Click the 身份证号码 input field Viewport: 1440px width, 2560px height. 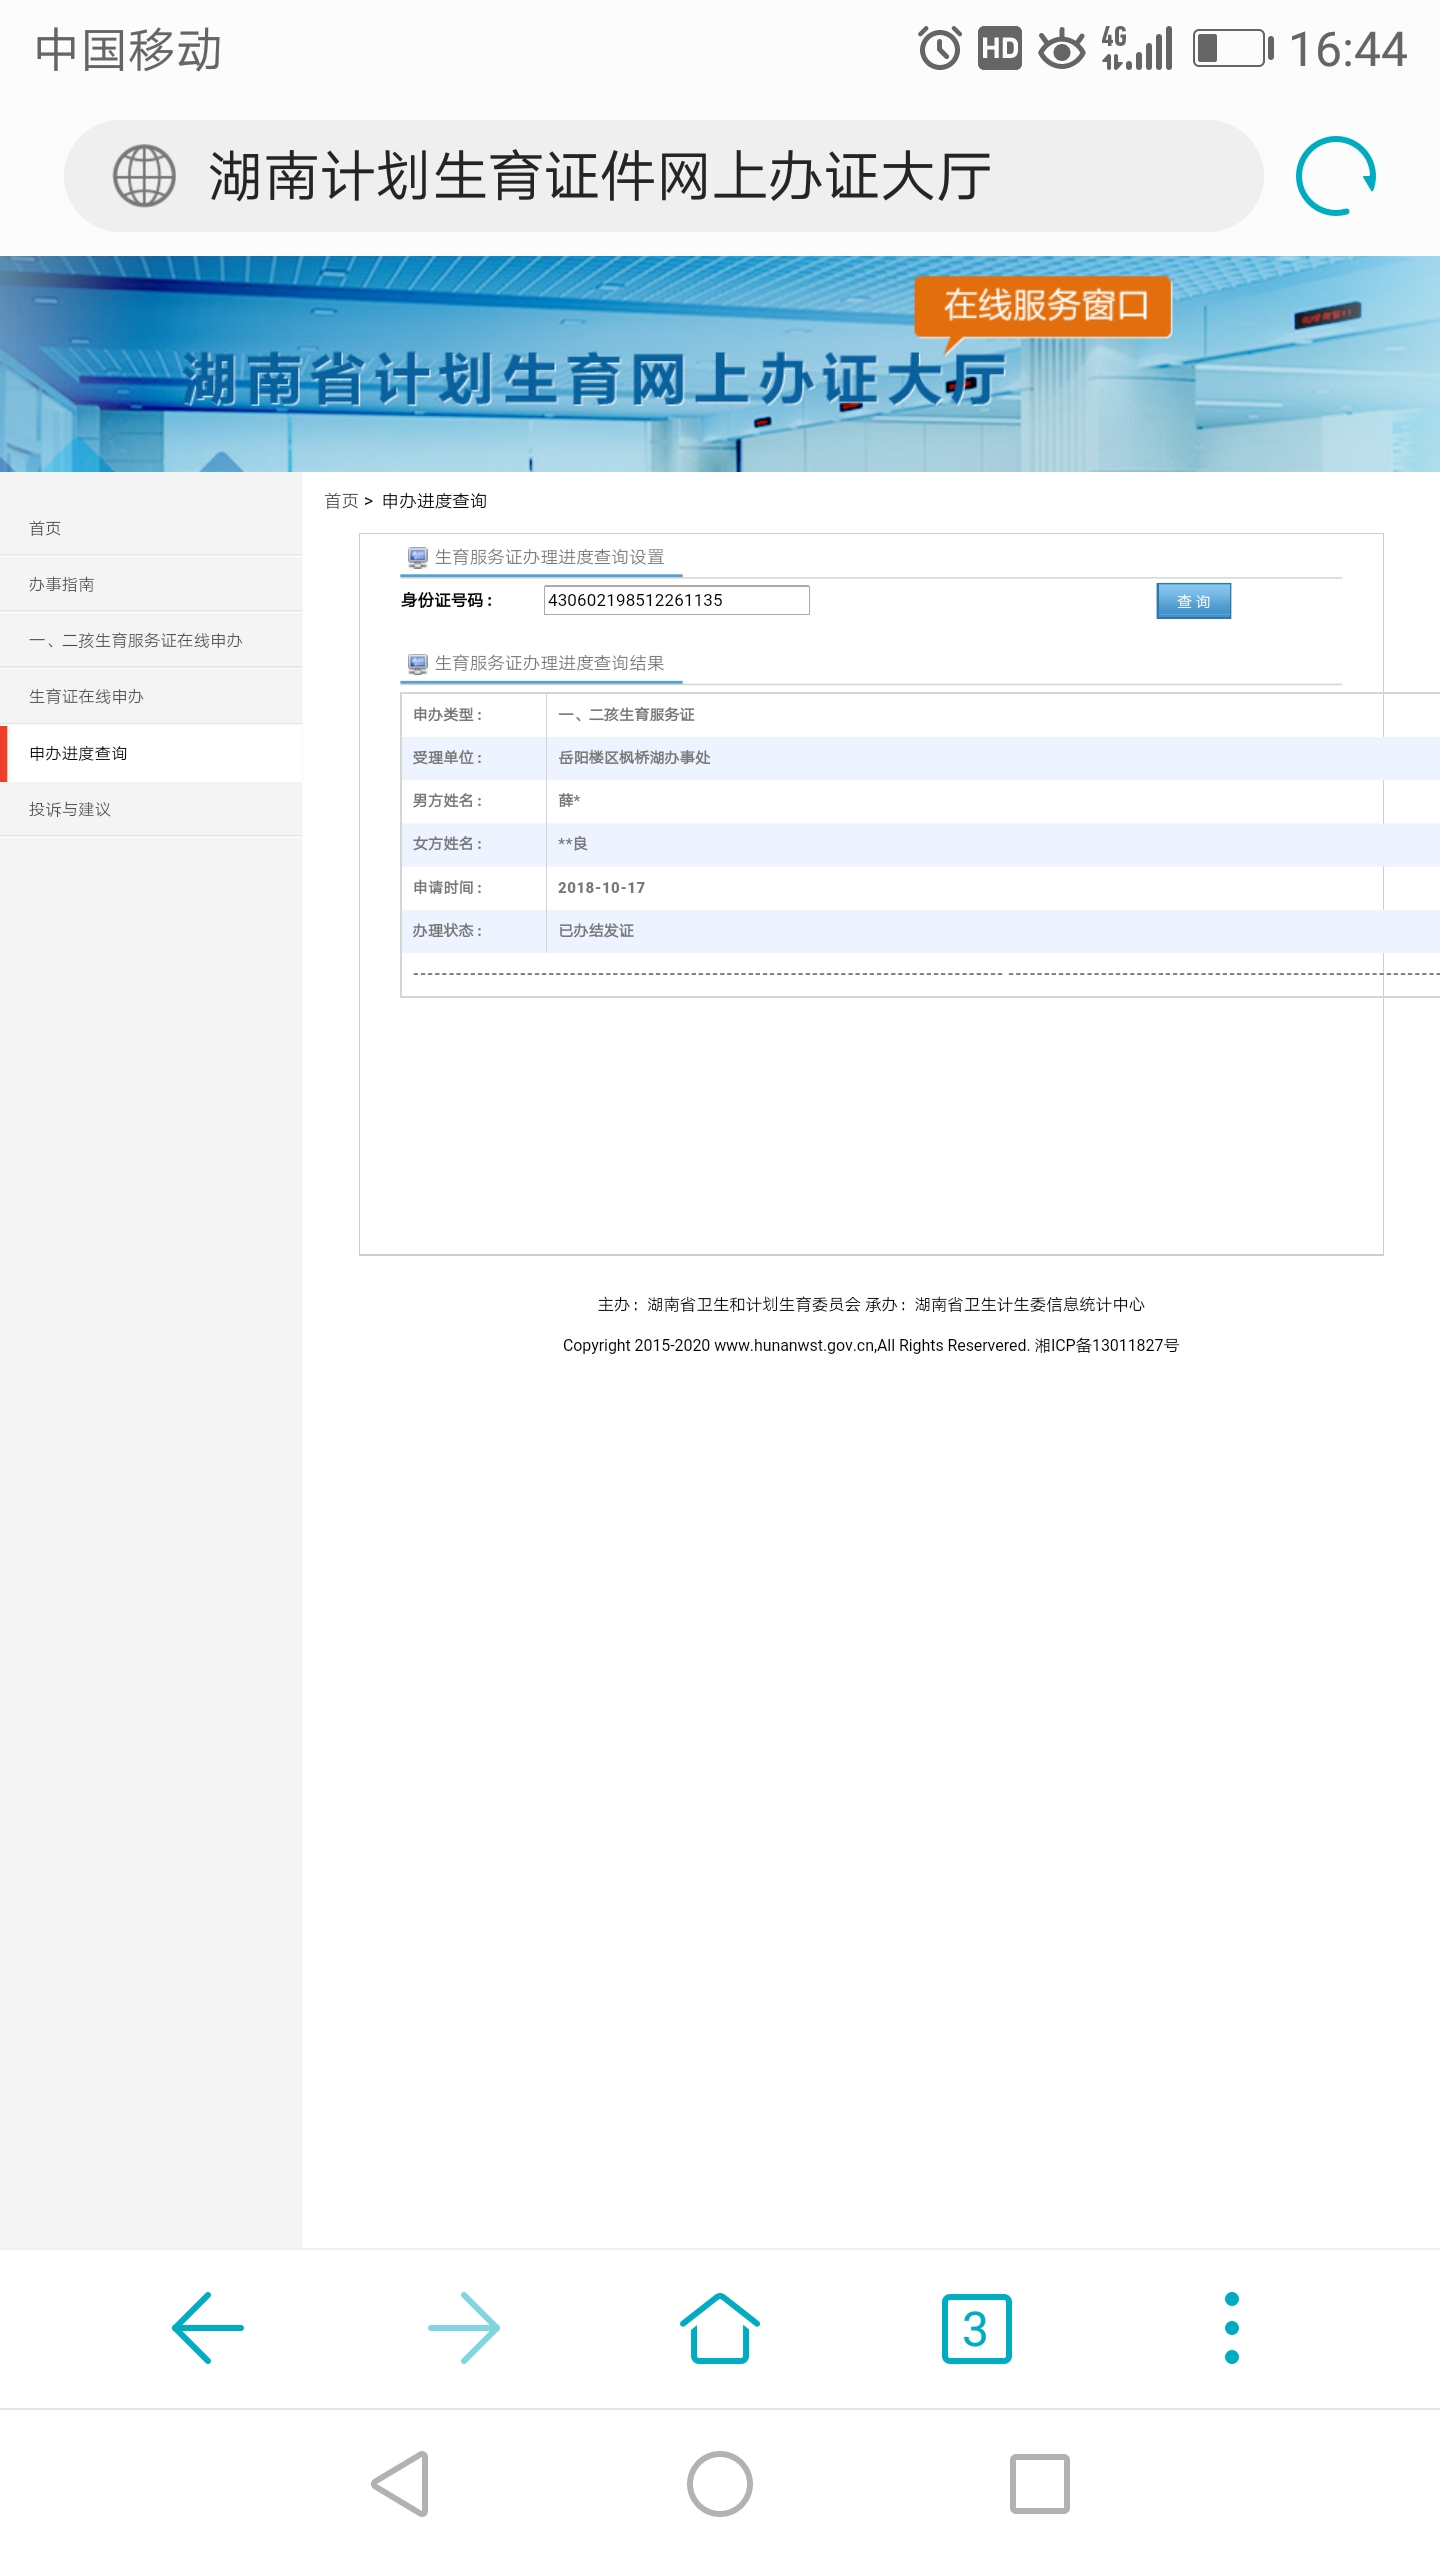click(676, 600)
